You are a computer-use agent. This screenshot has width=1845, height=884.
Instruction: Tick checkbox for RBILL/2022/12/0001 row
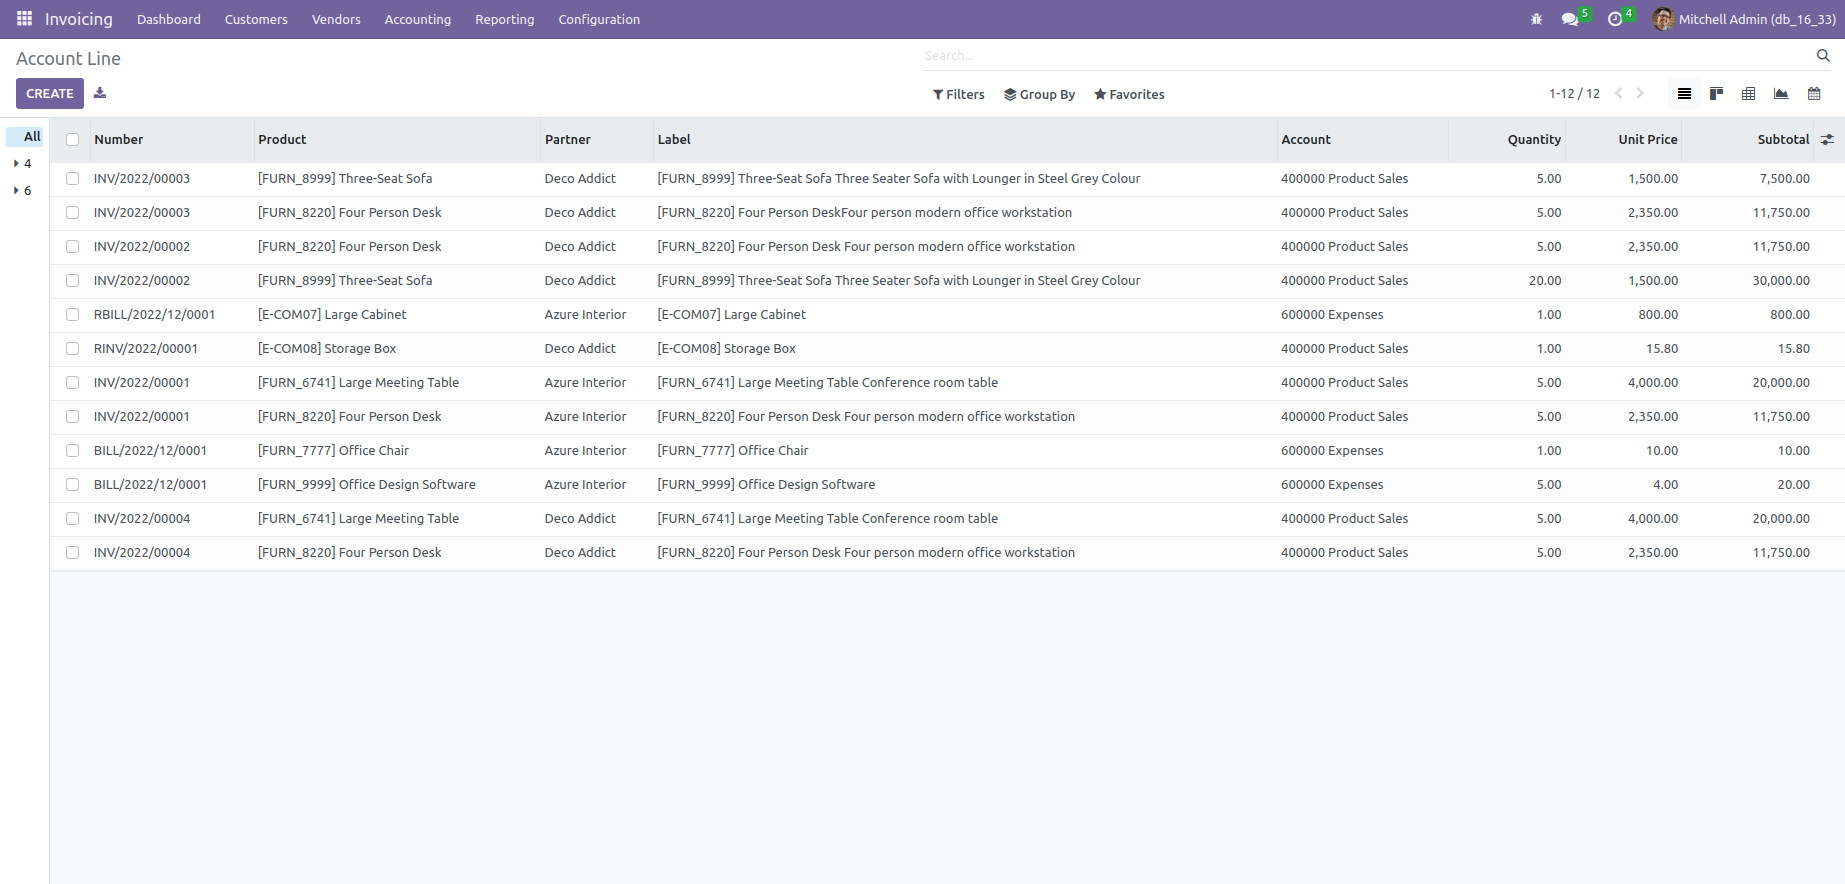[x=72, y=315]
